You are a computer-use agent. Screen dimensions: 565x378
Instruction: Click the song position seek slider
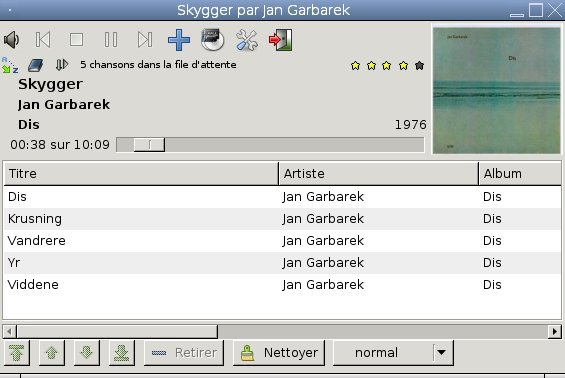point(270,144)
